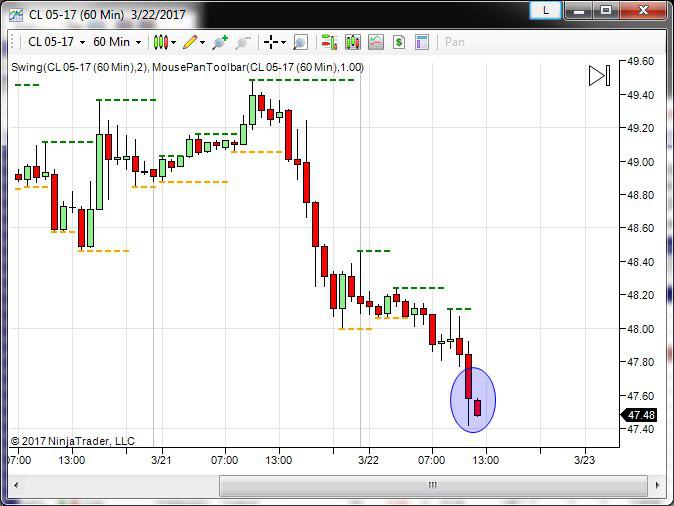Click the scrollbar left arrow
Screen dimensions: 674x506
click(x=16, y=486)
